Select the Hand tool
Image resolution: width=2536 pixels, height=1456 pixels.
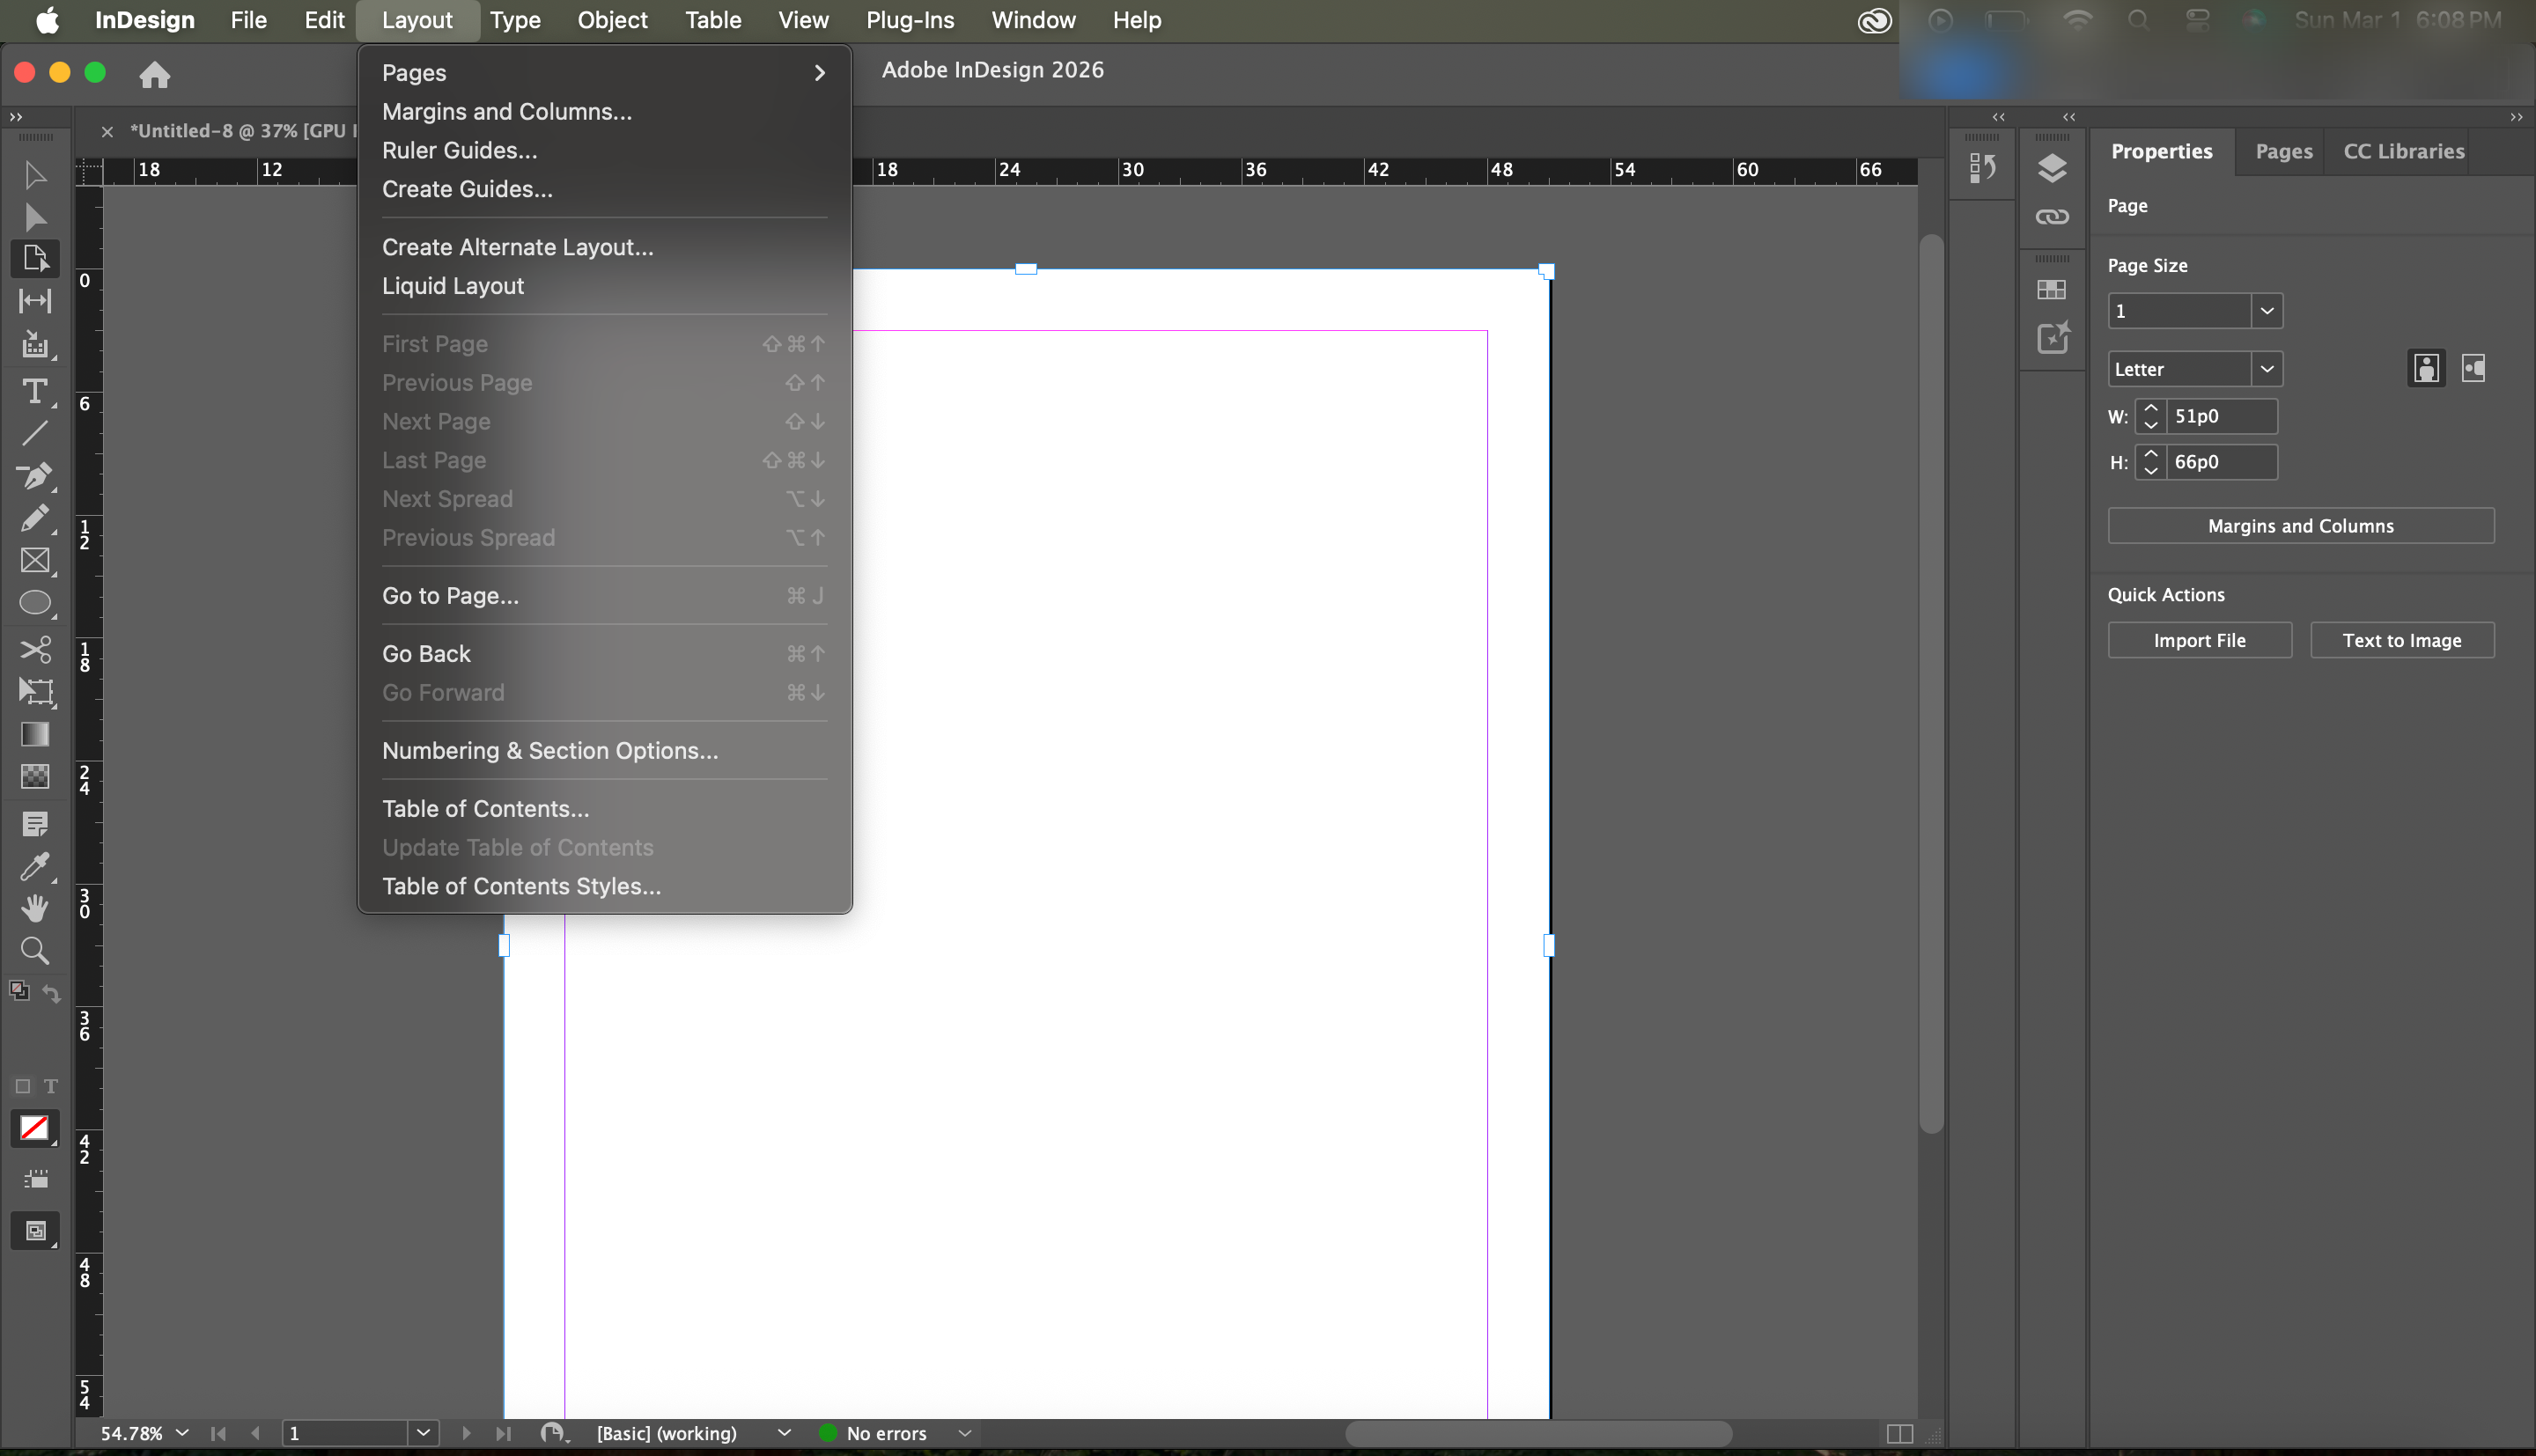click(x=35, y=908)
